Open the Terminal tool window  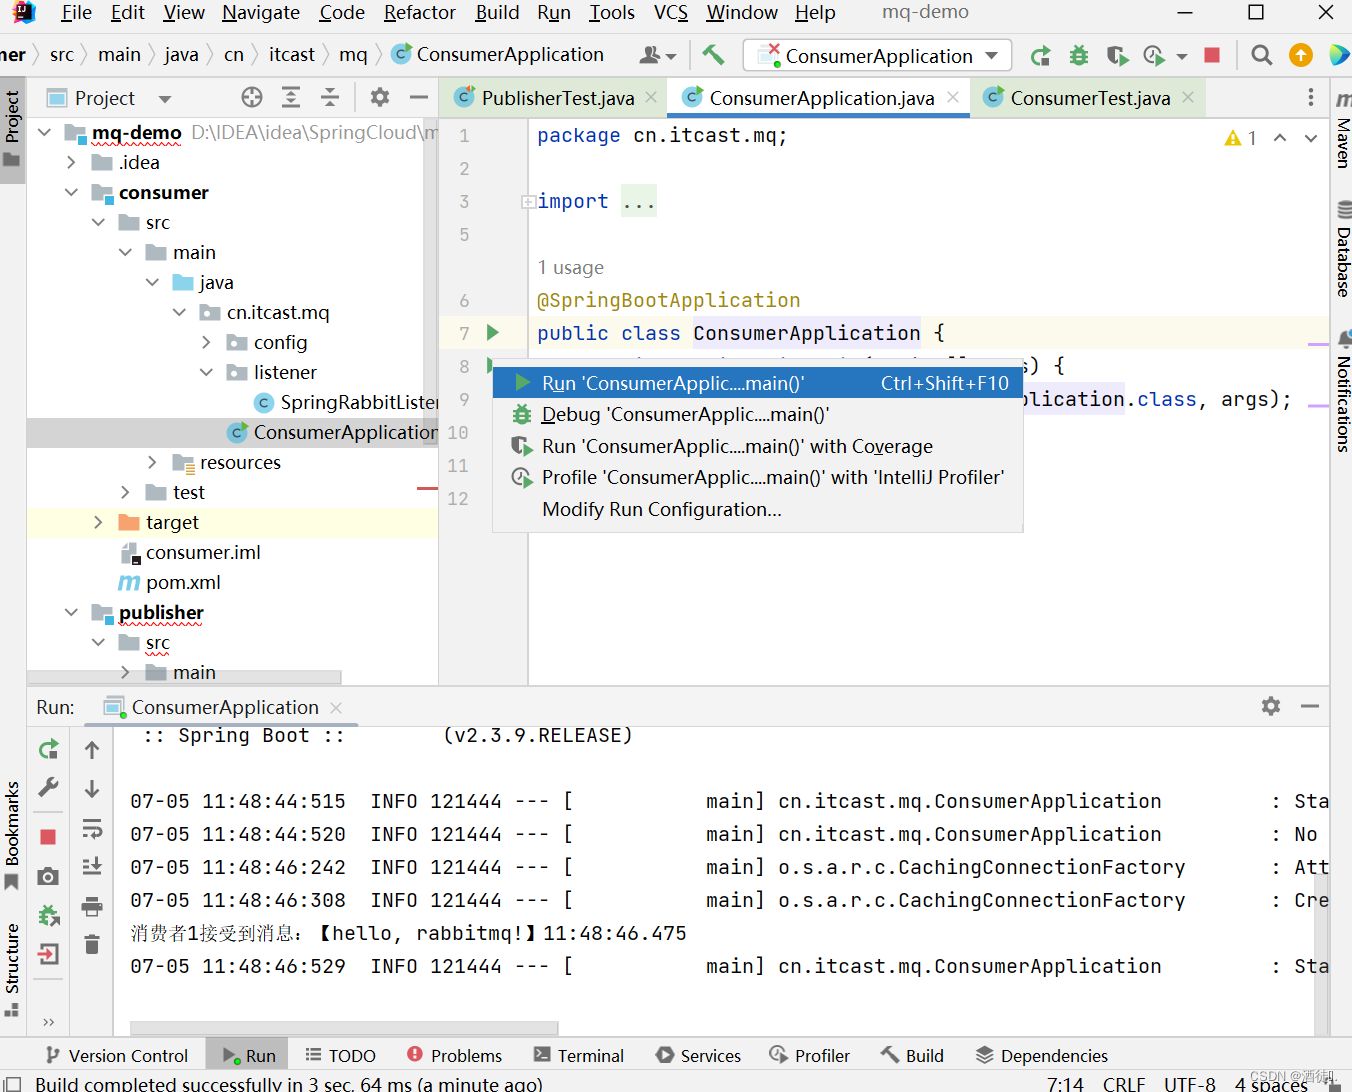(579, 1055)
